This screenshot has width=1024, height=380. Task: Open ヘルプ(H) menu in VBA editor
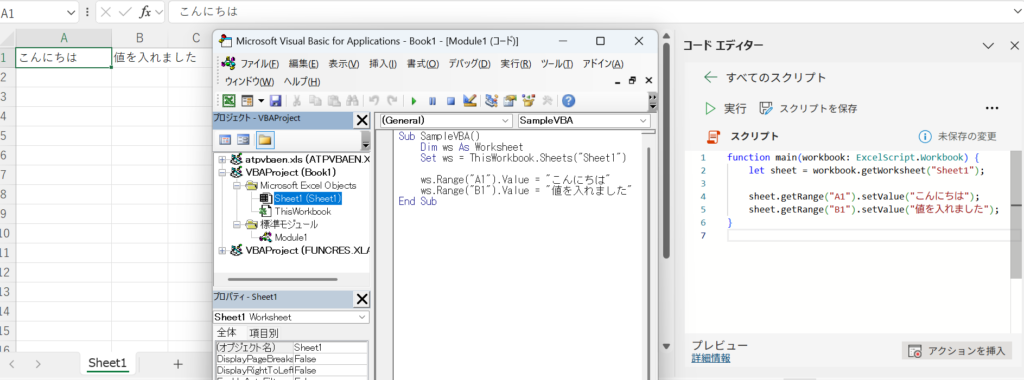(302, 82)
